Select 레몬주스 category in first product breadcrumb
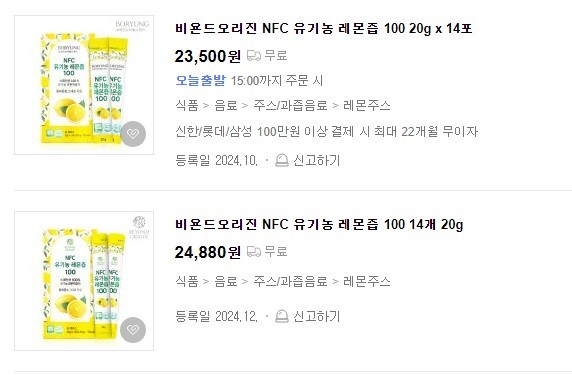 point(367,105)
